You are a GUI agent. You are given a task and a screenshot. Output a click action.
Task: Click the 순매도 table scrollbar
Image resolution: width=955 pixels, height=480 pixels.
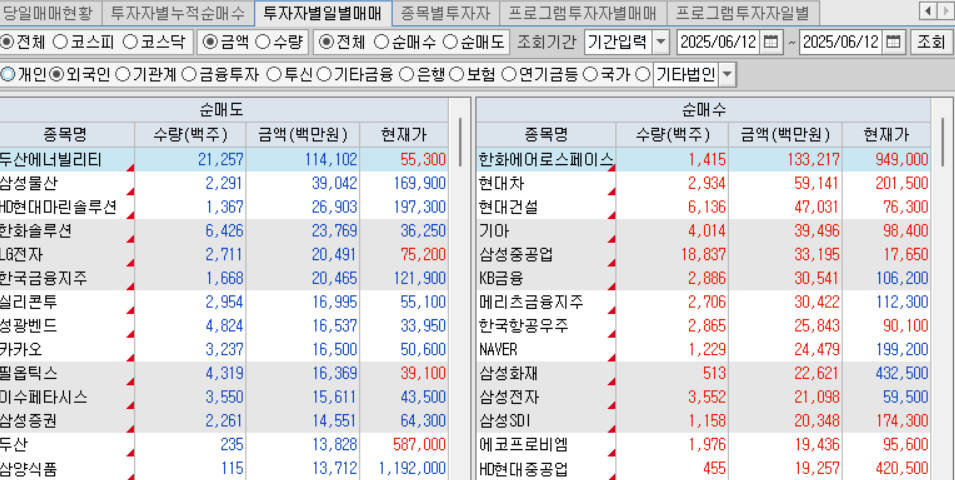tap(459, 143)
